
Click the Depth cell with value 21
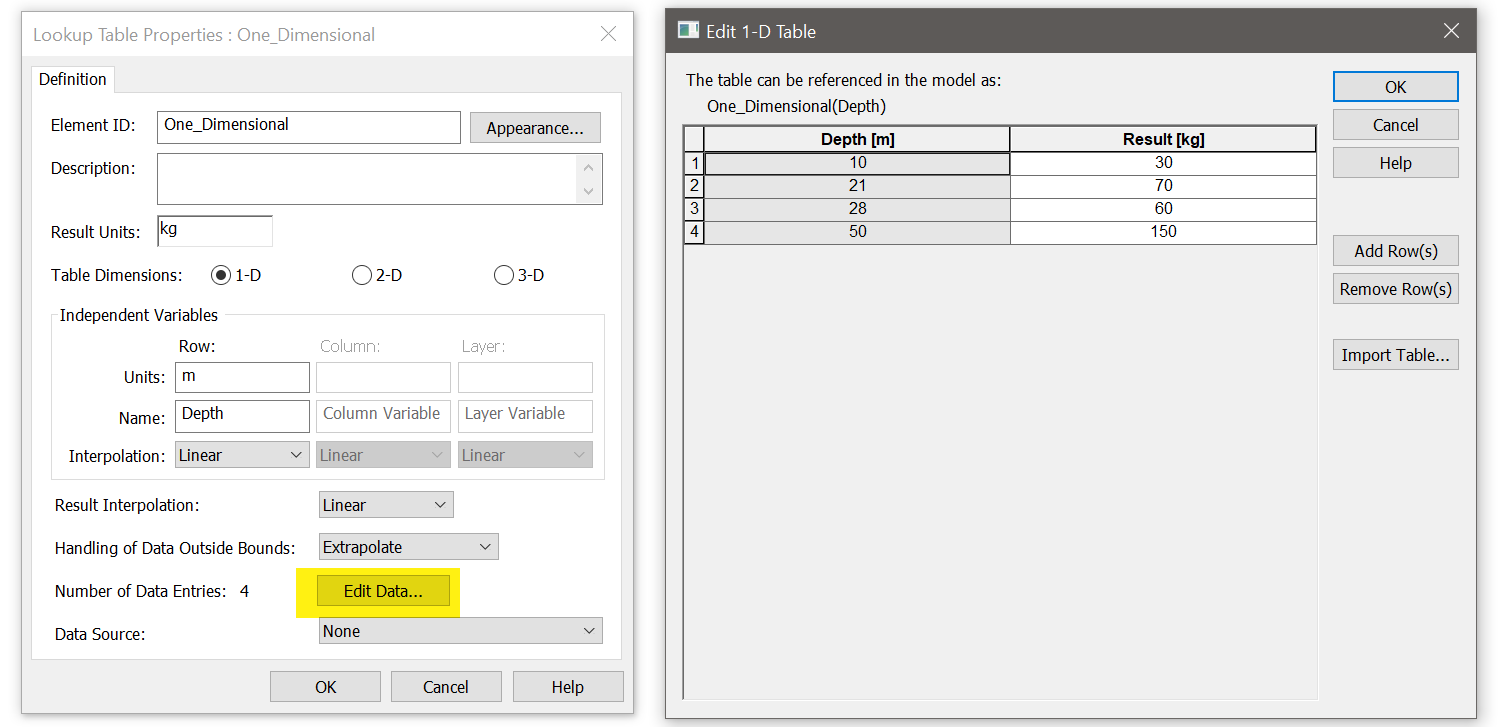857,186
